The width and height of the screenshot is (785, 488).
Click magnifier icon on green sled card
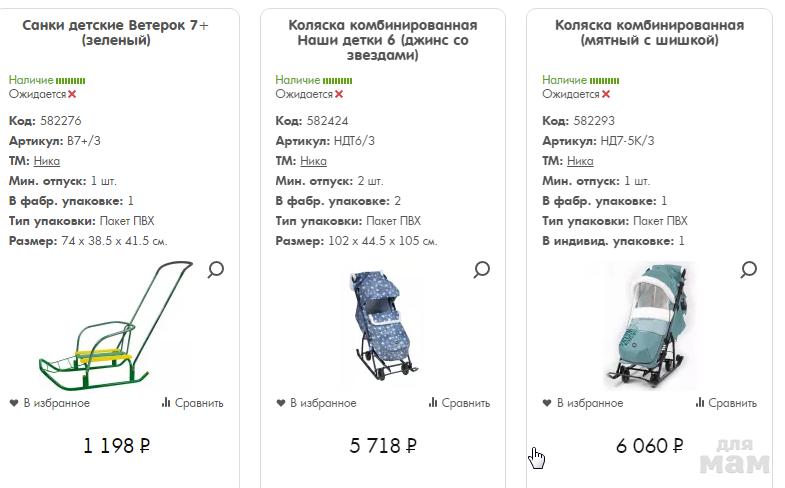[x=216, y=270]
